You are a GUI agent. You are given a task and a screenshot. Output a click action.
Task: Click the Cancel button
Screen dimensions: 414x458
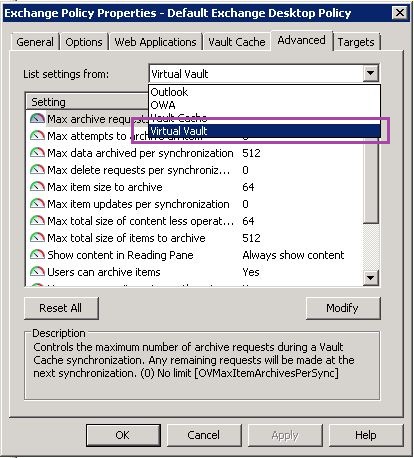pyautogui.click(x=204, y=435)
